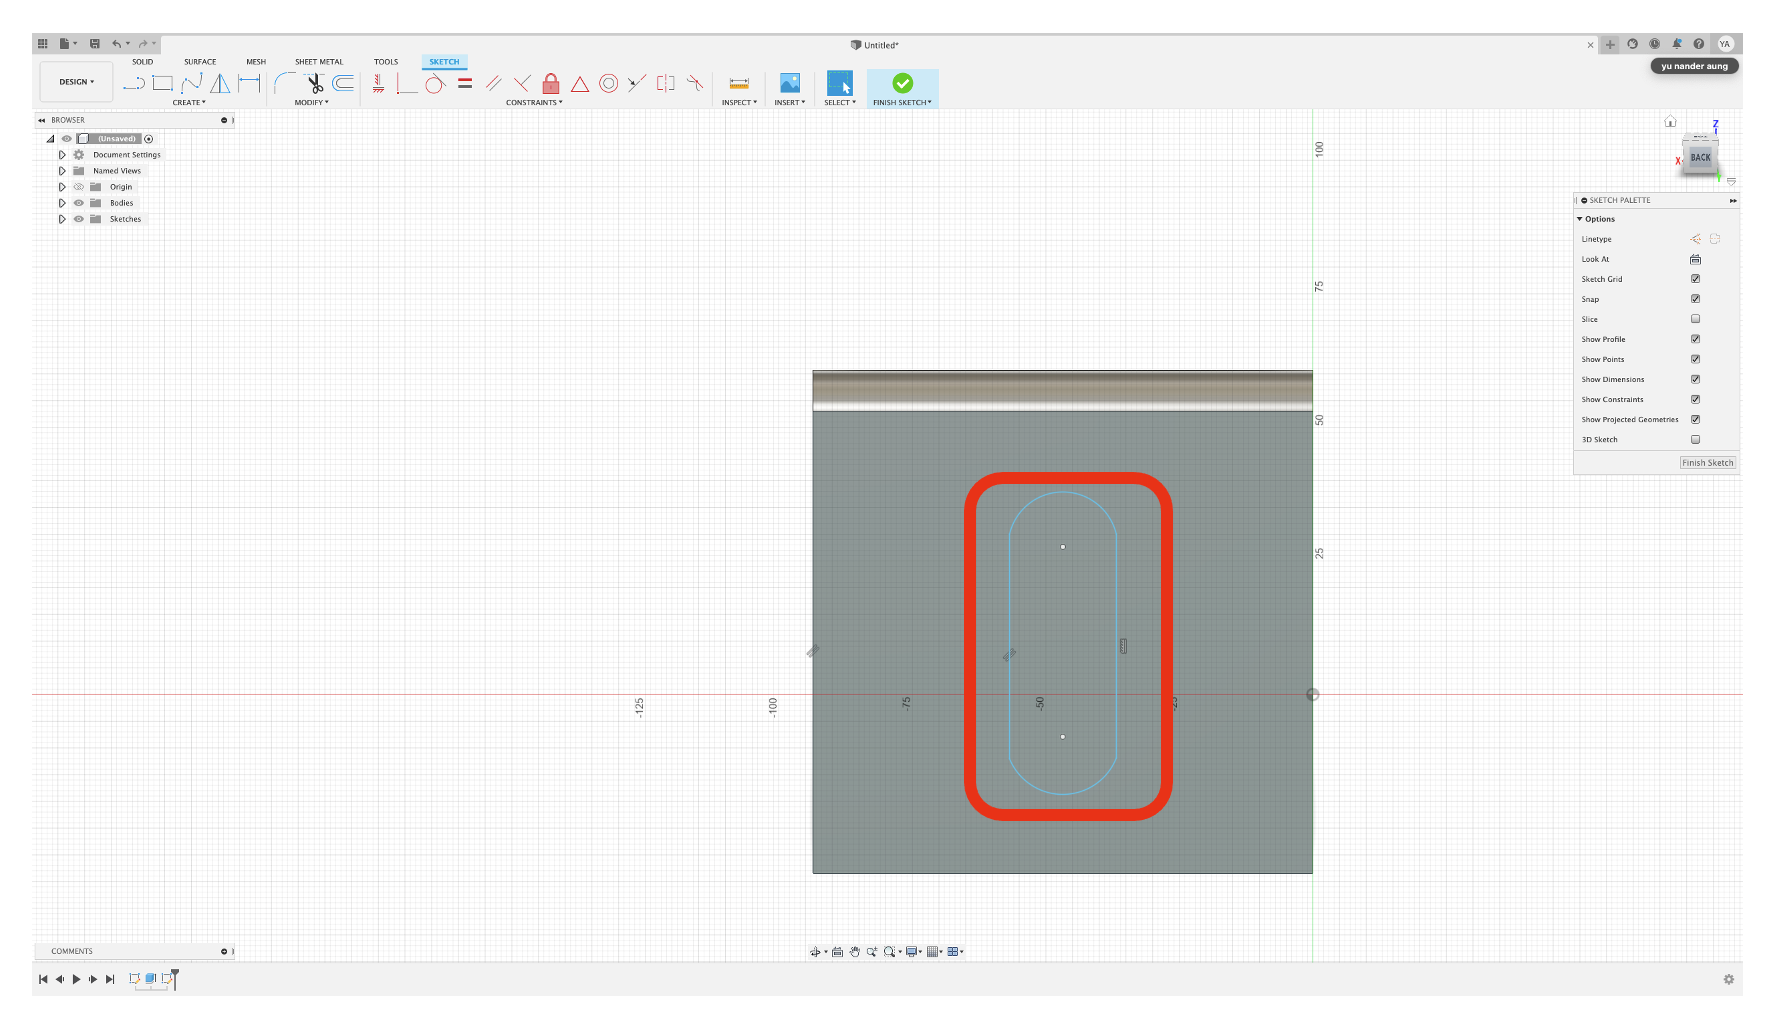Apply the Collinear constraint
Viewport: 1770px width, 1011px height.
(x=637, y=83)
